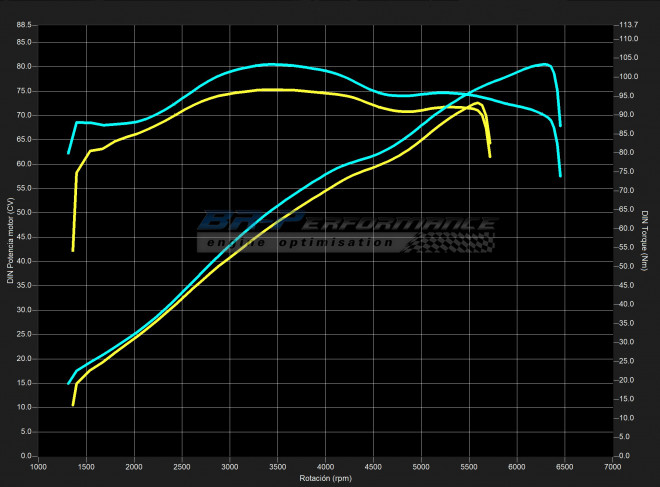
Task: Click the 5000 rpm tick label
Action: (x=421, y=466)
